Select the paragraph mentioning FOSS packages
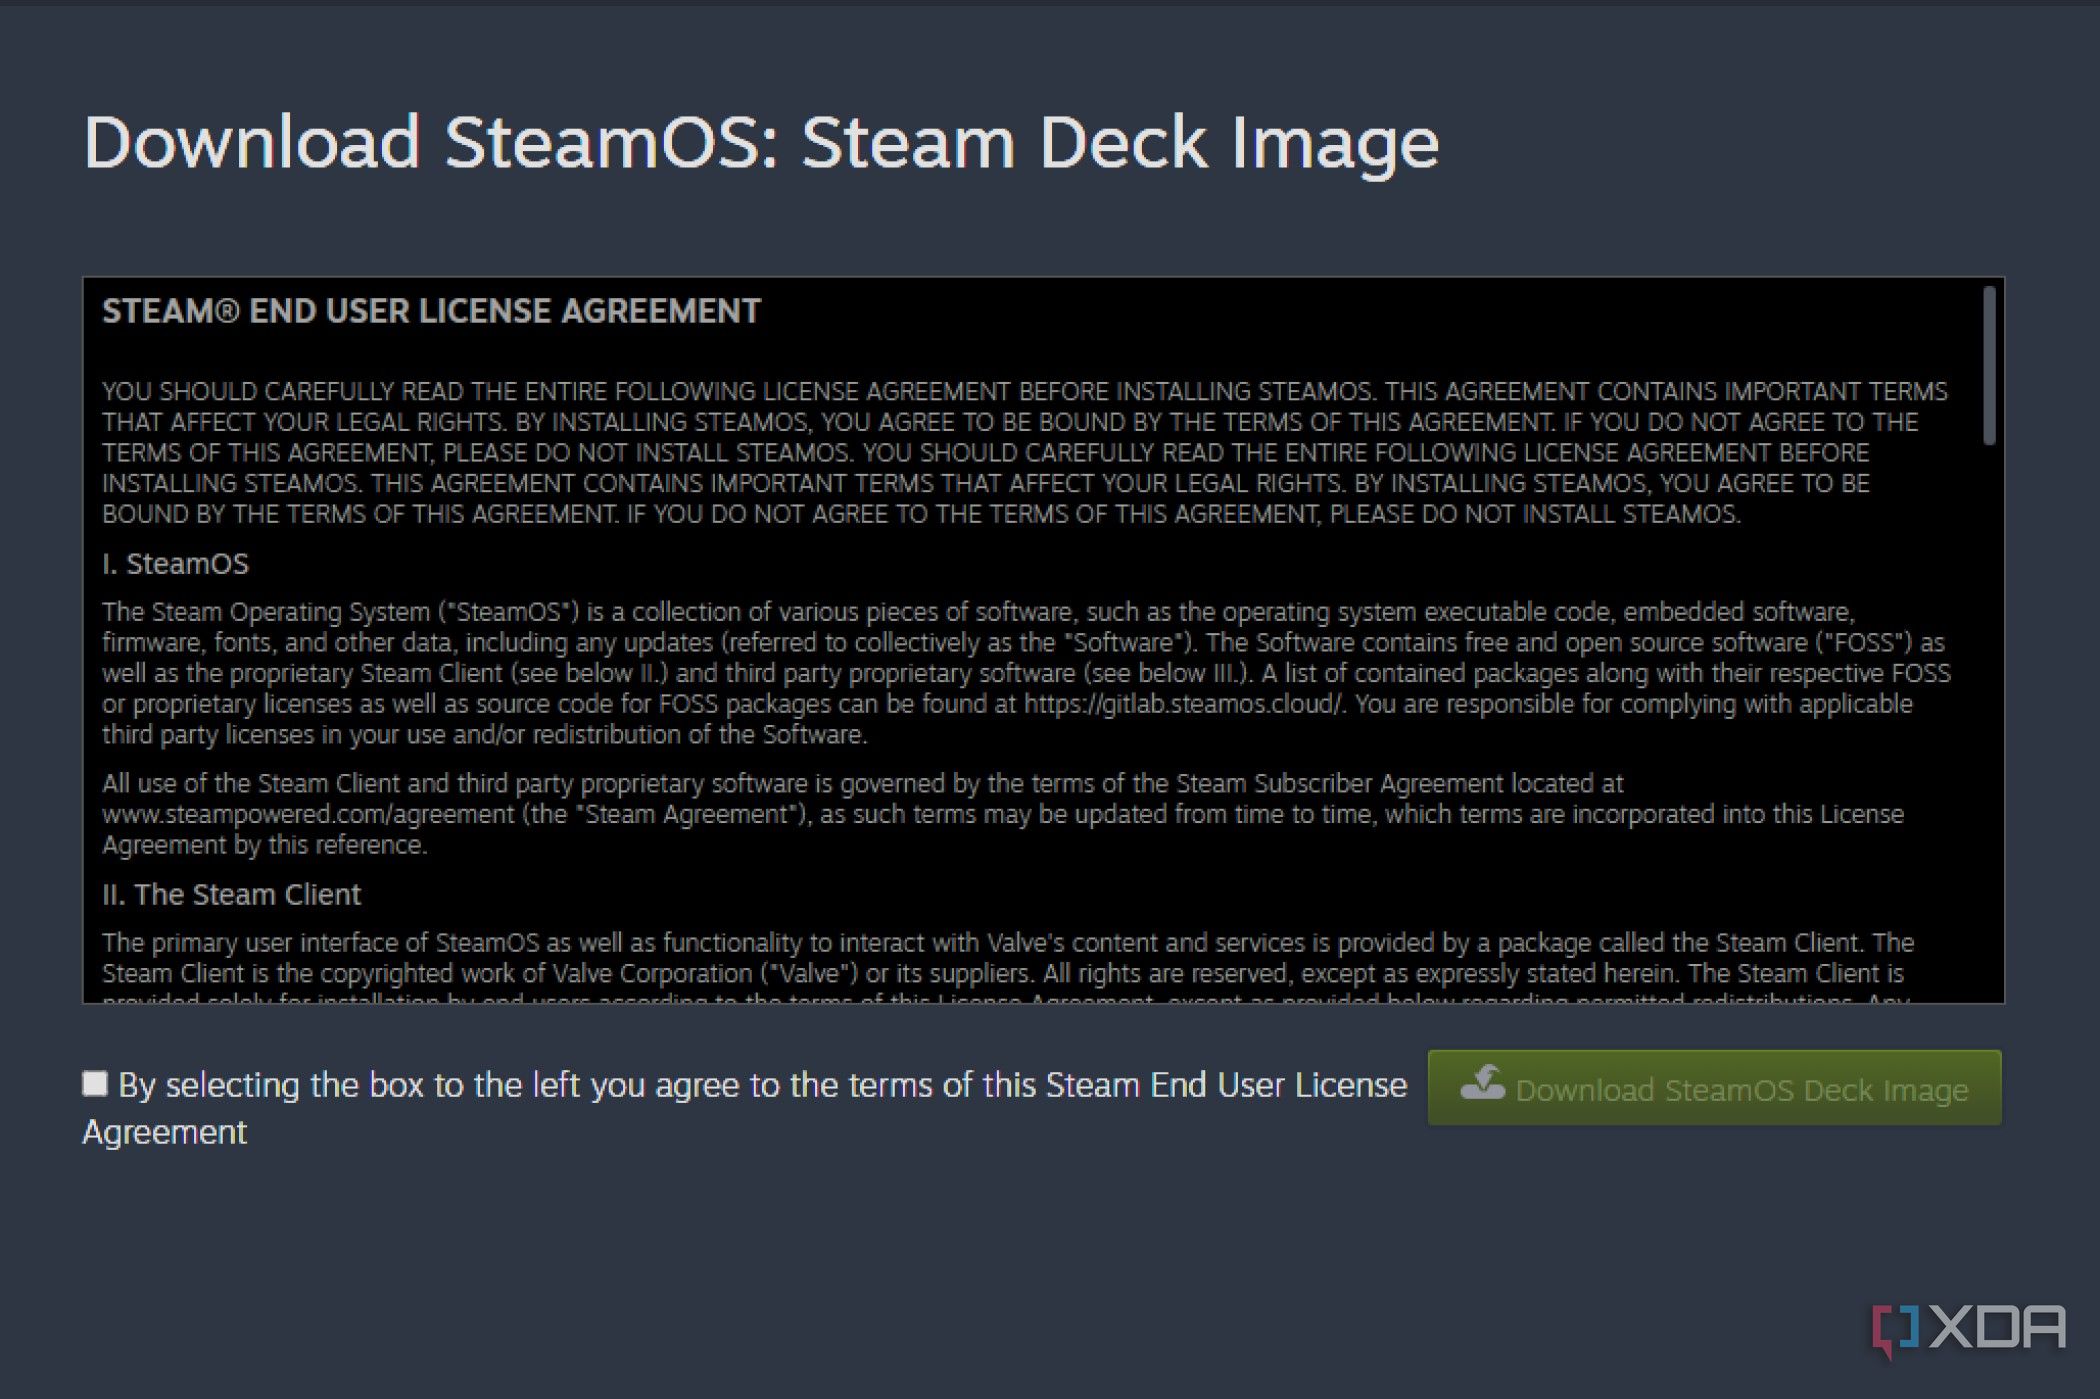Image resolution: width=2100 pixels, height=1399 pixels. (x=1000, y=673)
